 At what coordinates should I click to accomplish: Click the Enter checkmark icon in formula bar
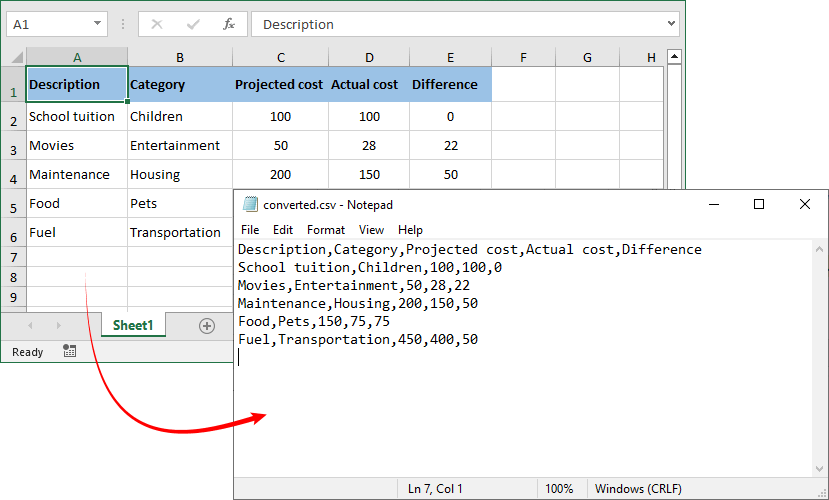[193, 24]
